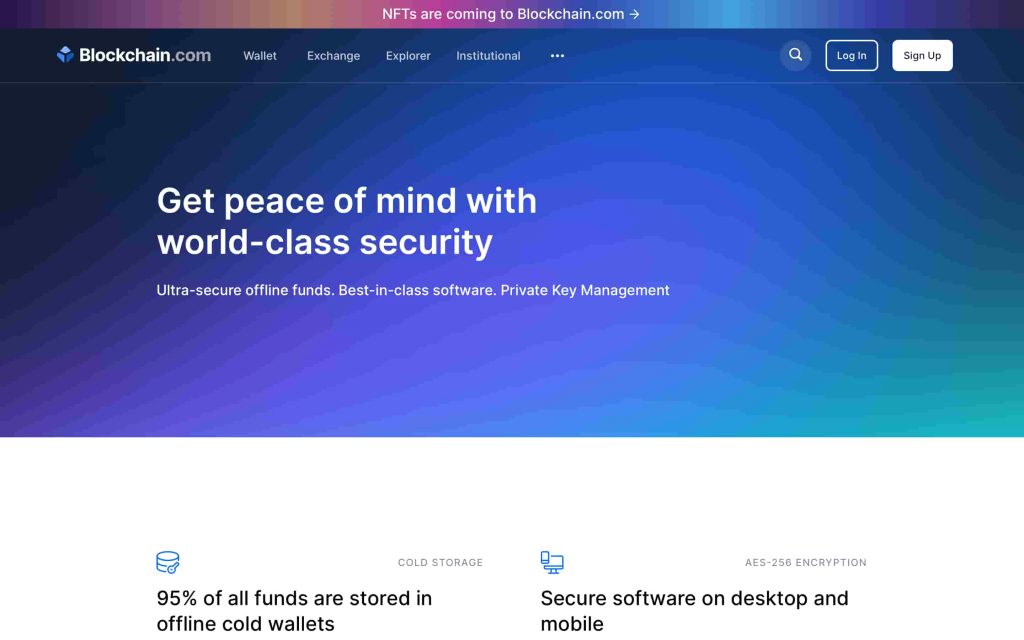Click the COLD STORAGE label
Viewport: 1024px width, 640px height.
point(440,562)
